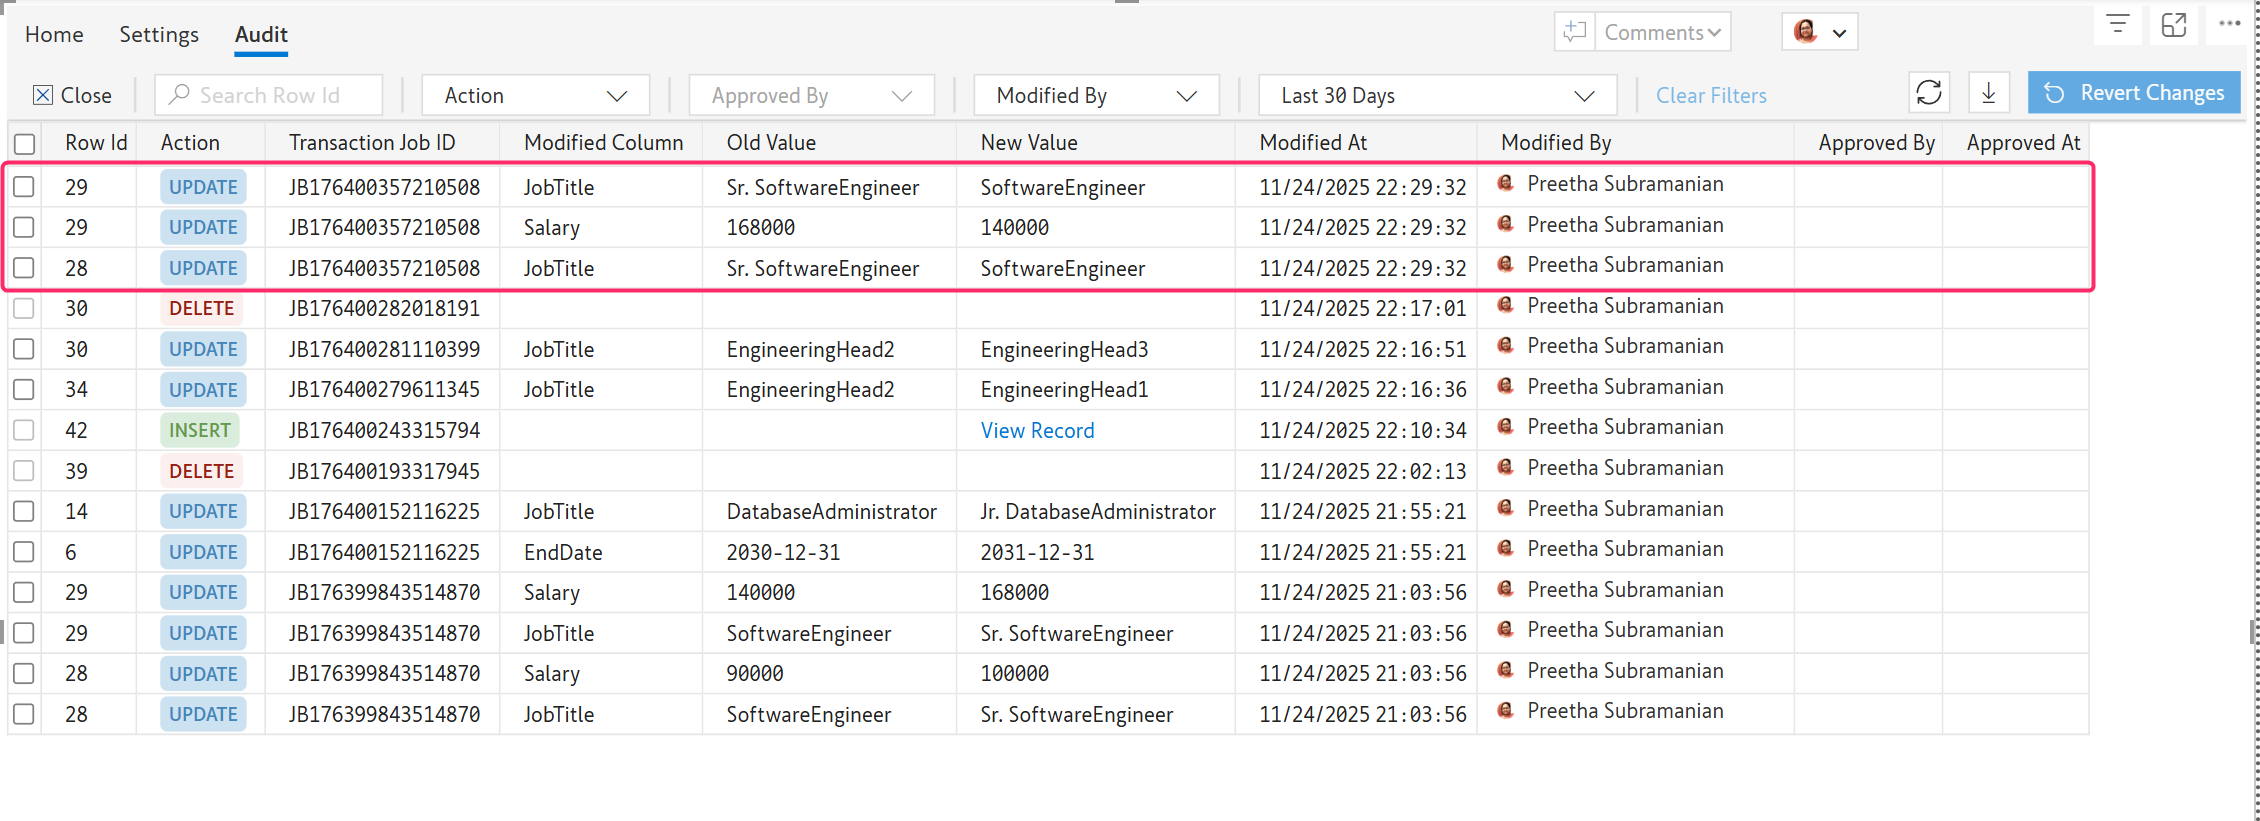Open the more options ellipsis menu
Screen dimensions: 2260x821
(2229, 24)
